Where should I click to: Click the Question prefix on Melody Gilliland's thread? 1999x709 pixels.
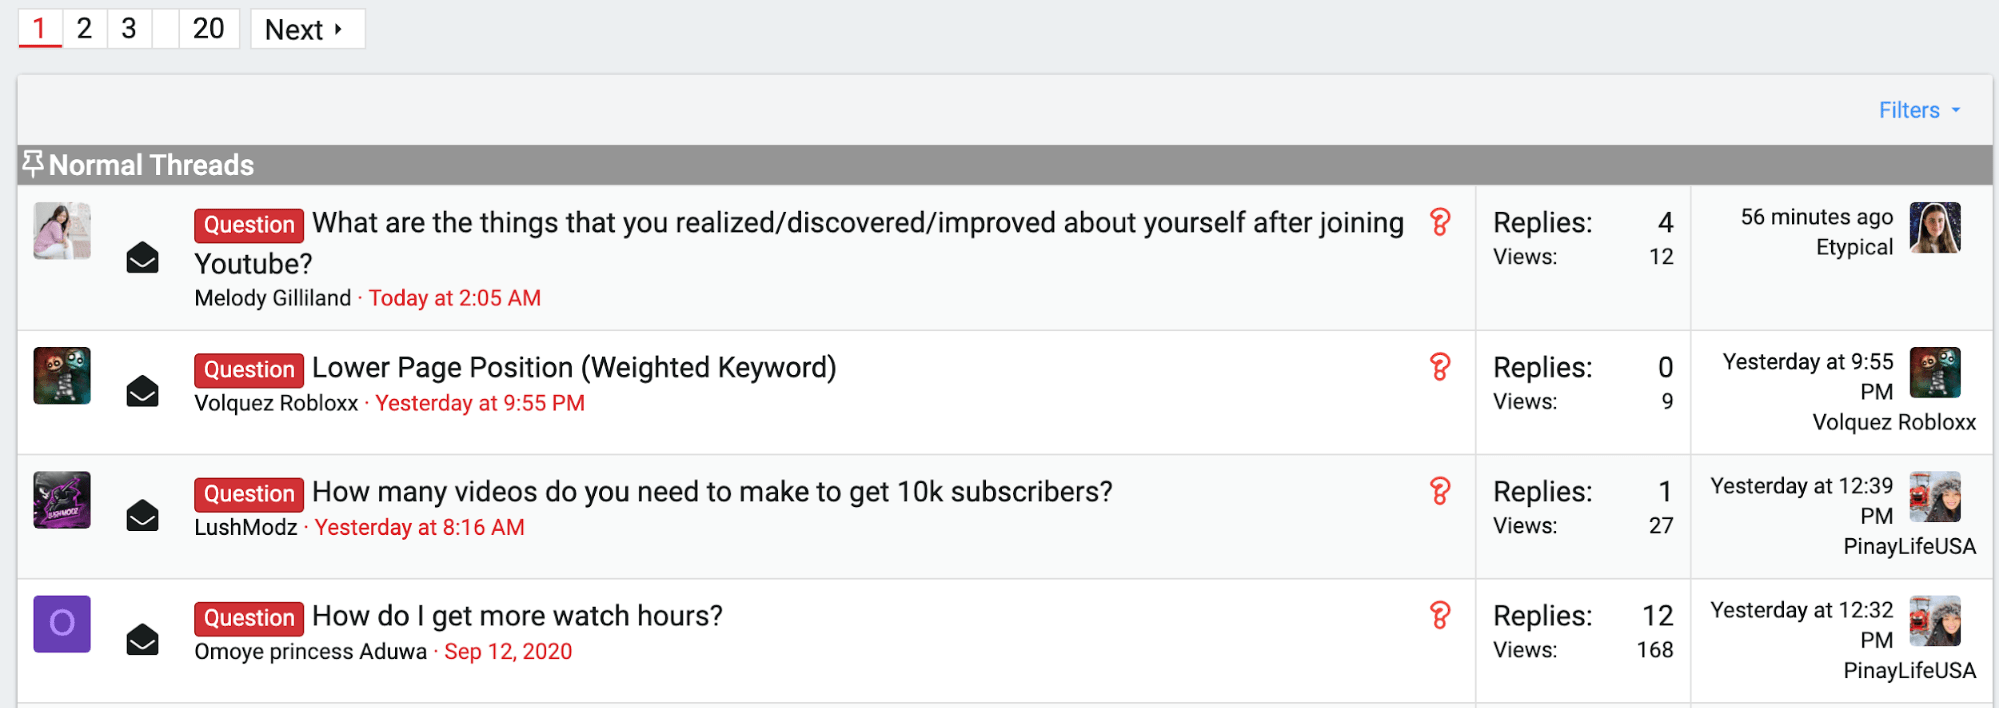(x=248, y=225)
